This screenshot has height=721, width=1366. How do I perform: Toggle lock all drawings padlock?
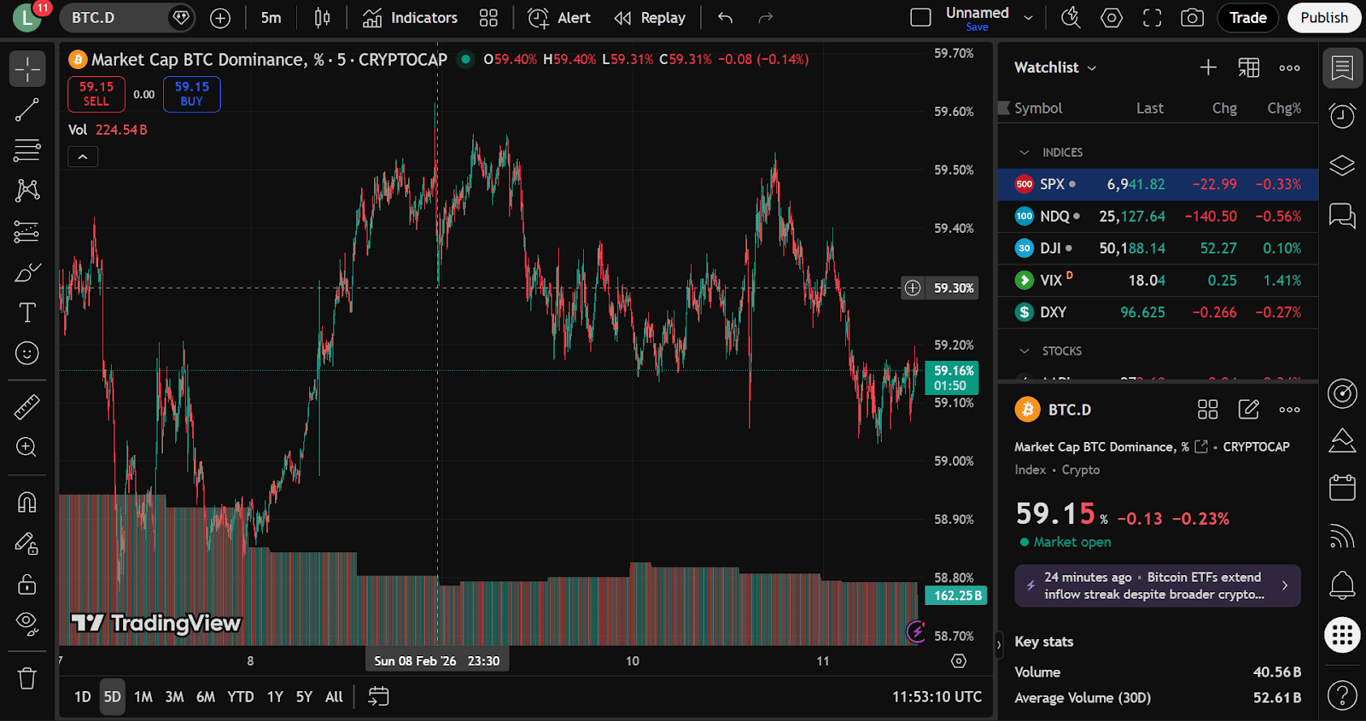click(x=27, y=584)
